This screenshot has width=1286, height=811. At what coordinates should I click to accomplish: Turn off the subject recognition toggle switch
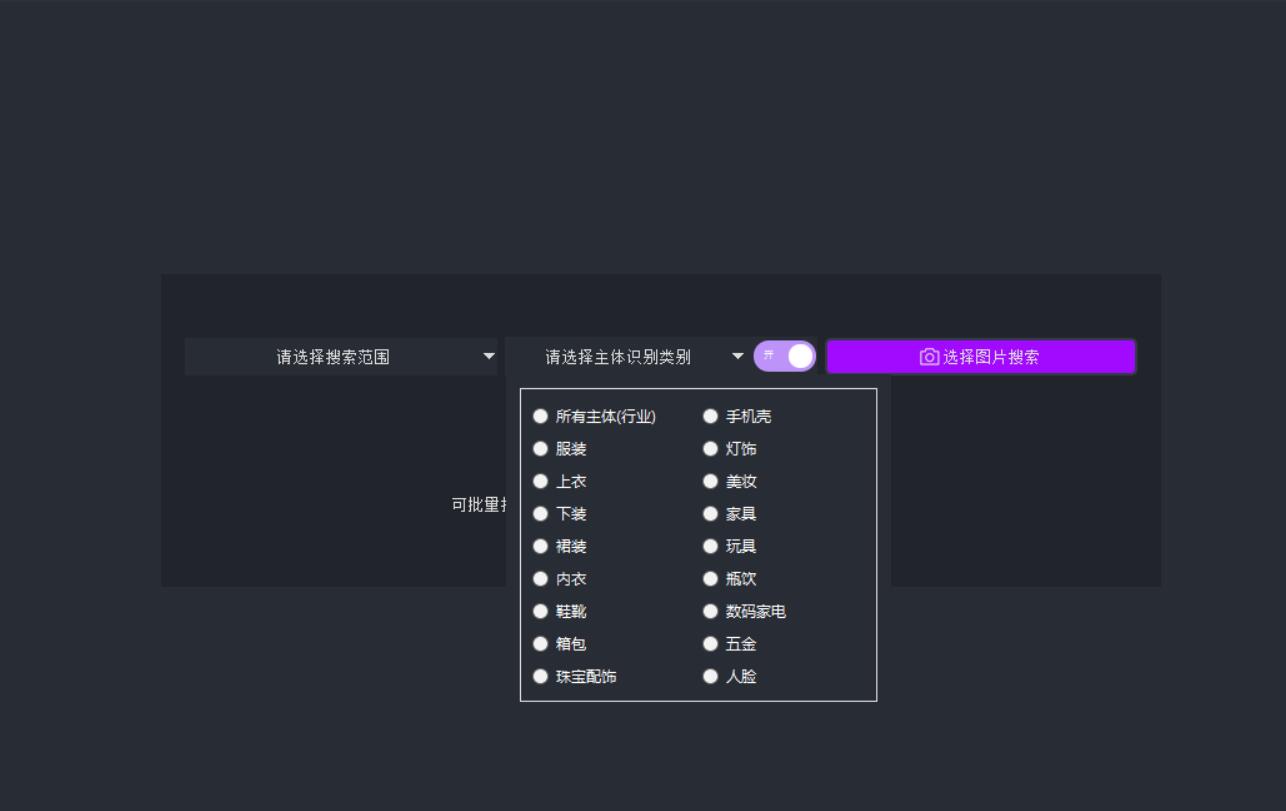(785, 356)
